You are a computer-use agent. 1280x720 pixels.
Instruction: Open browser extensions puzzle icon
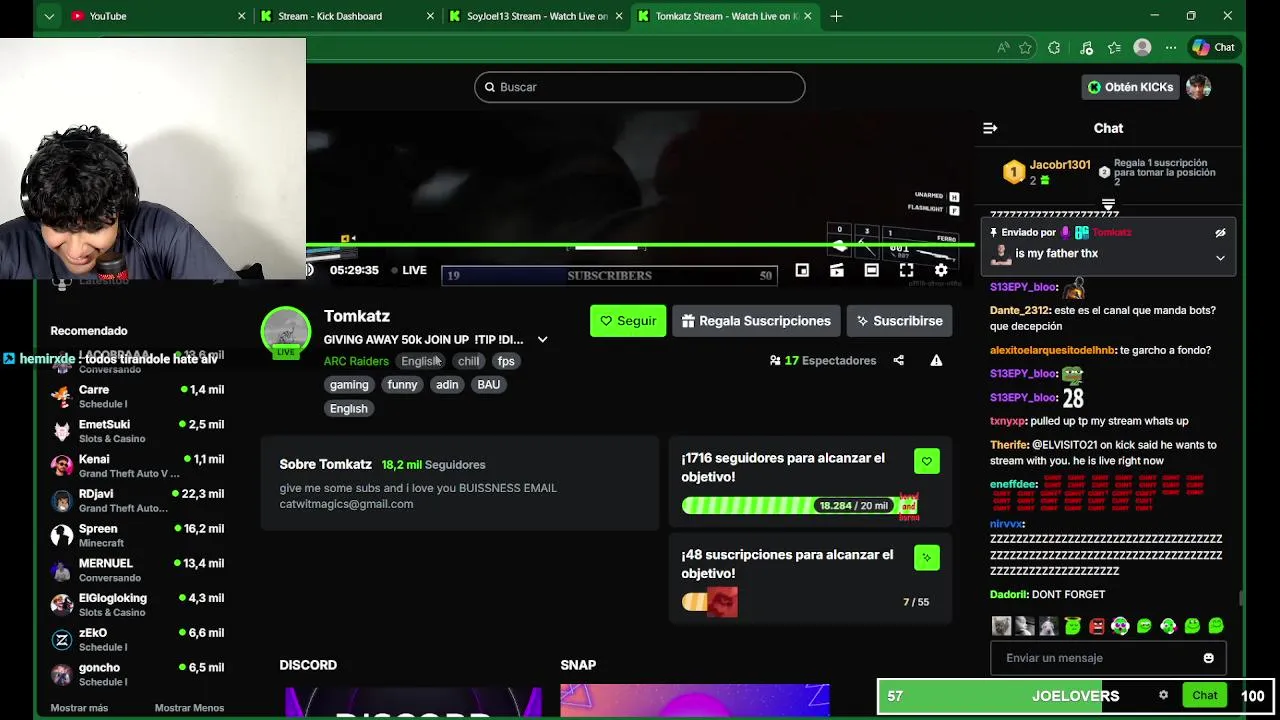pyautogui.click(x=1054, y=47)
